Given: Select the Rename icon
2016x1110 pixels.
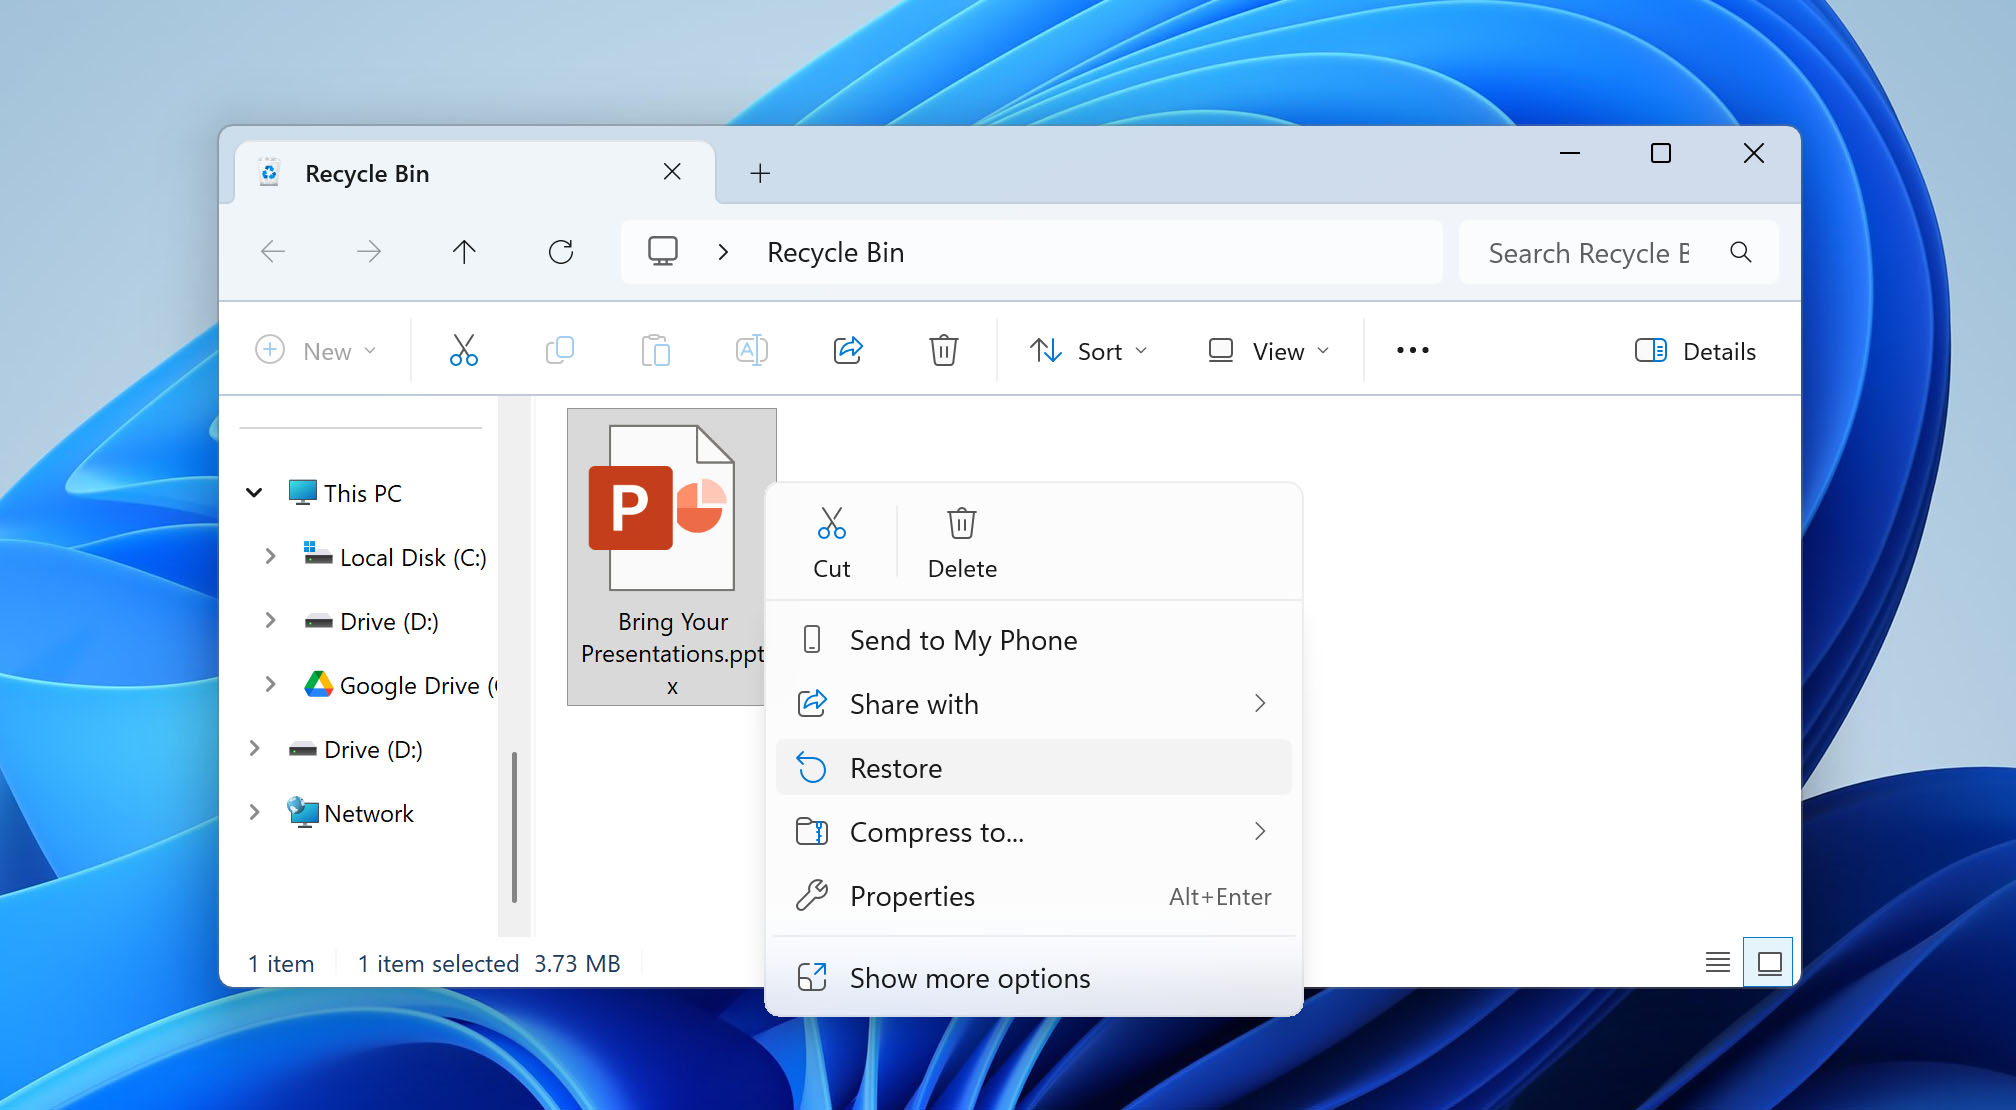Looking at the screenshot, I should coord(751,350).
